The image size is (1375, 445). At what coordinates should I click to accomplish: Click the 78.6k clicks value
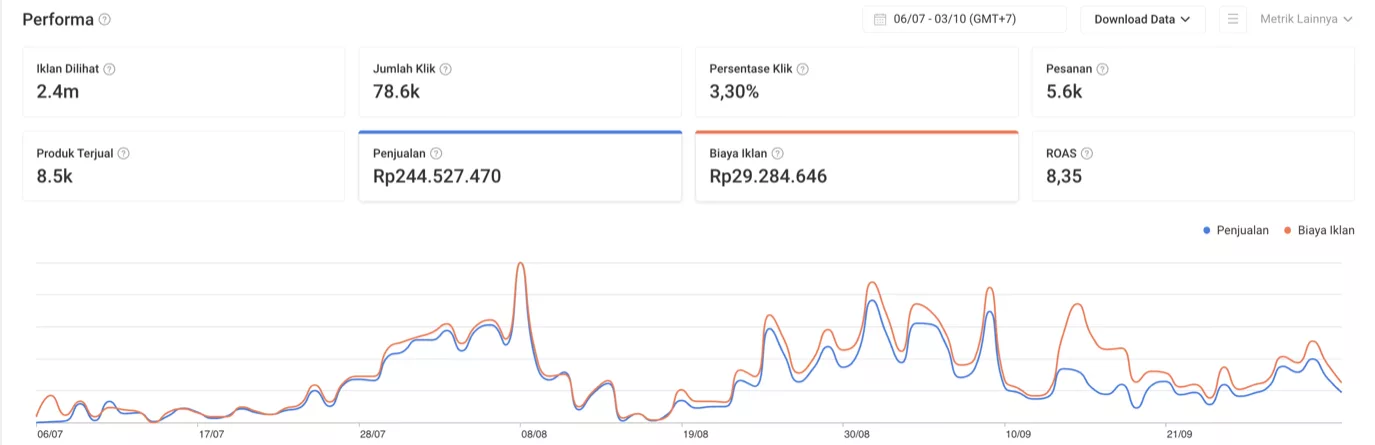click(397, 92)
